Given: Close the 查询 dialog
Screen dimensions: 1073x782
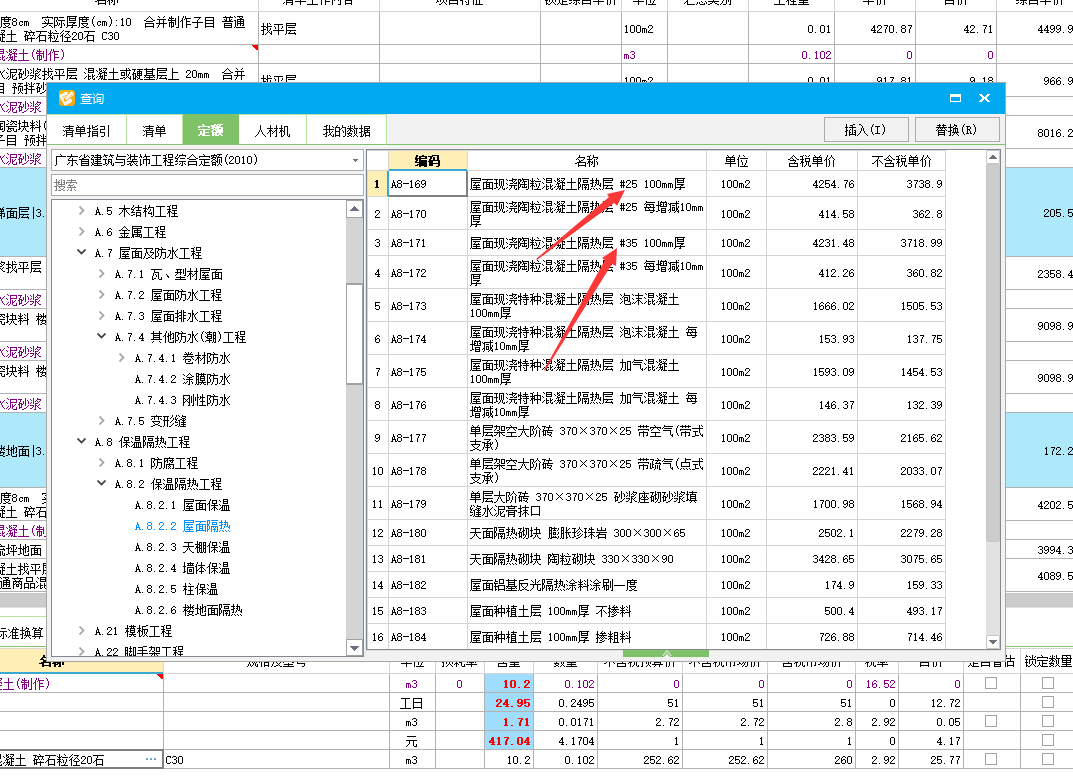Looking at the screenshot, I should [x=985, y=99].
